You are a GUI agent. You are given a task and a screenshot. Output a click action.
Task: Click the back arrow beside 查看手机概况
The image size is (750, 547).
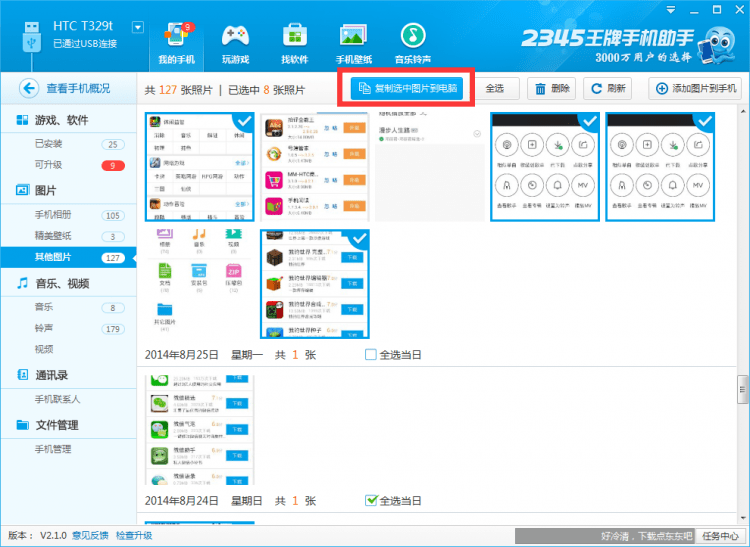pyautogui.click(x=28, y=88)
